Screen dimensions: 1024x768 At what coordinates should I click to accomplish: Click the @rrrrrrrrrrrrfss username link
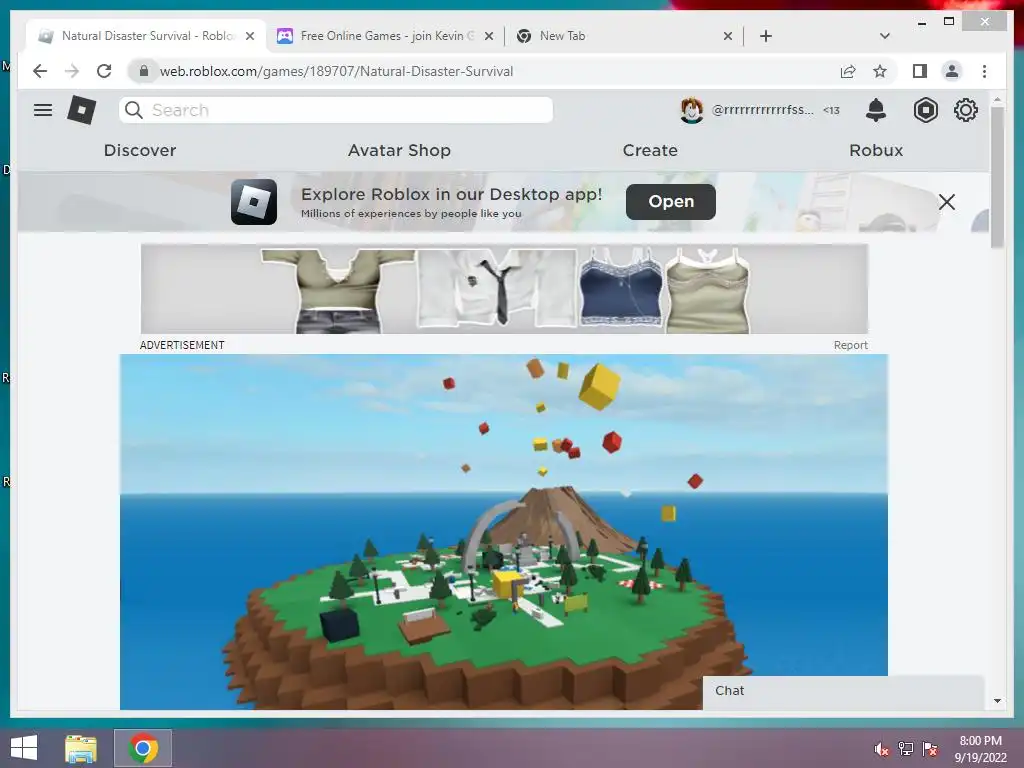[762, 110]
